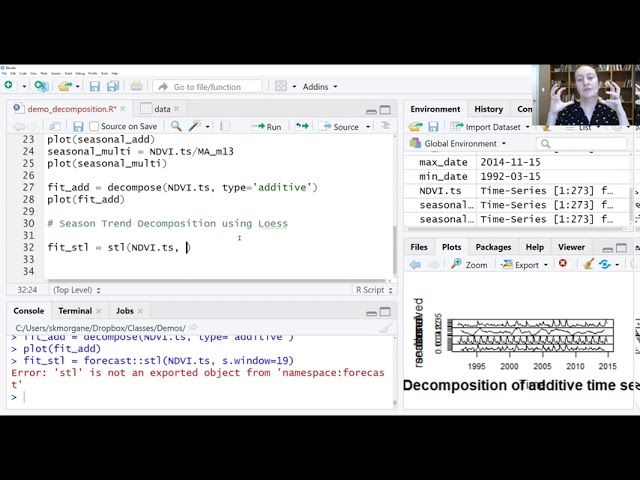Screen dimensions: 640x480
Task: Select the Console tab
Action: coord(29,311)
